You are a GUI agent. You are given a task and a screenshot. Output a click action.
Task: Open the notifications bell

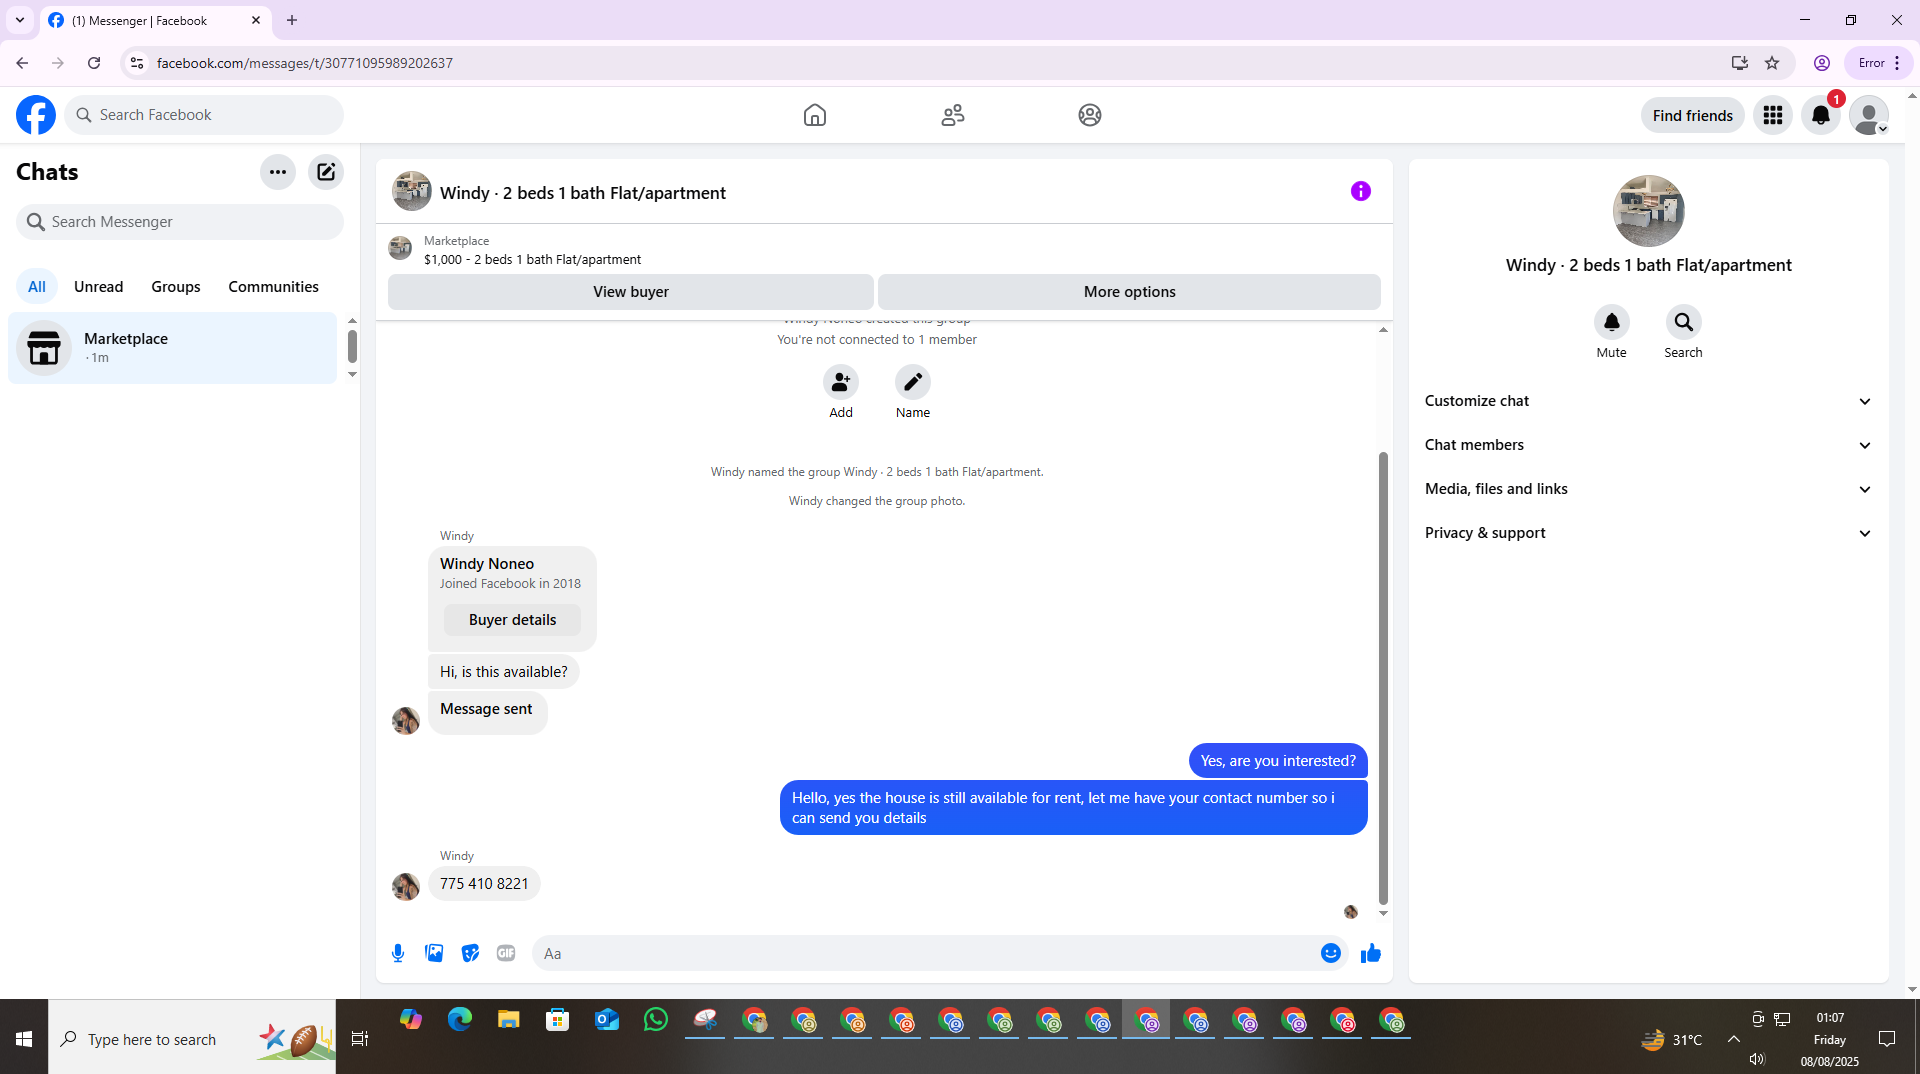point(1821,115)
